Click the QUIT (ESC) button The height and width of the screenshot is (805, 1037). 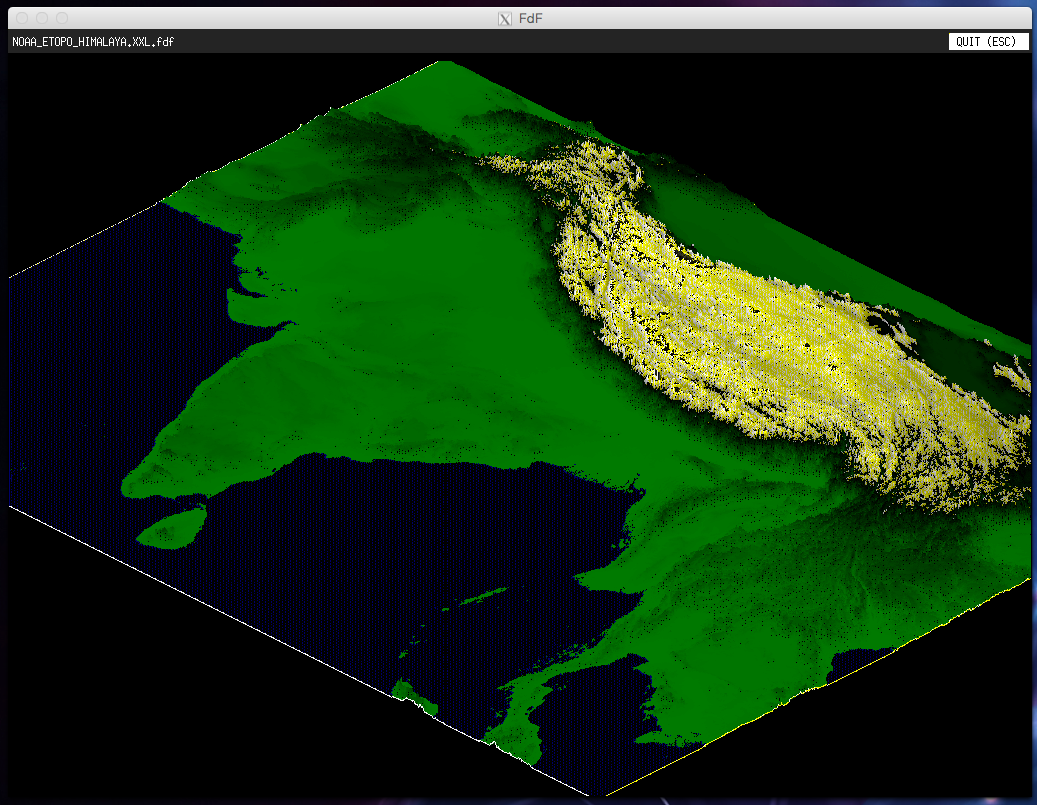(x=988, y=42)
